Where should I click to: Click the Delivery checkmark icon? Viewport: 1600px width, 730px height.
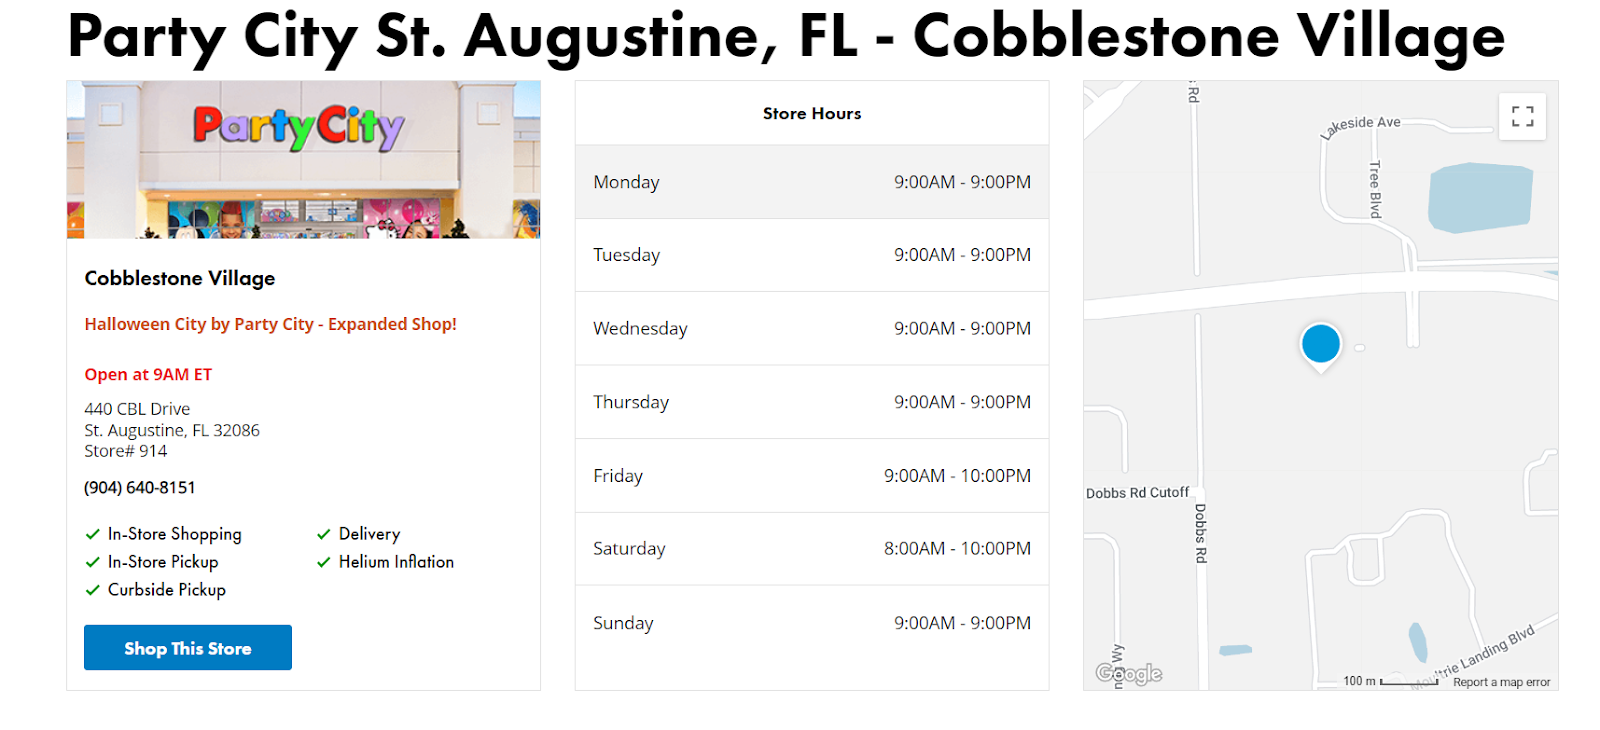click(x=324, y=534)
